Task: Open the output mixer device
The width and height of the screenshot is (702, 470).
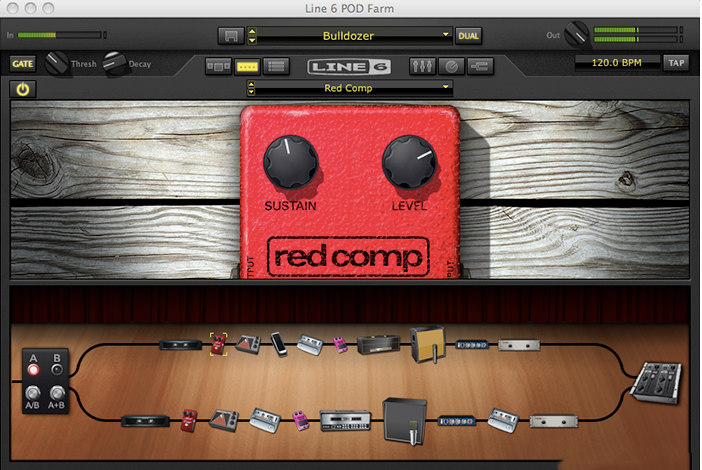Action: 656,383
